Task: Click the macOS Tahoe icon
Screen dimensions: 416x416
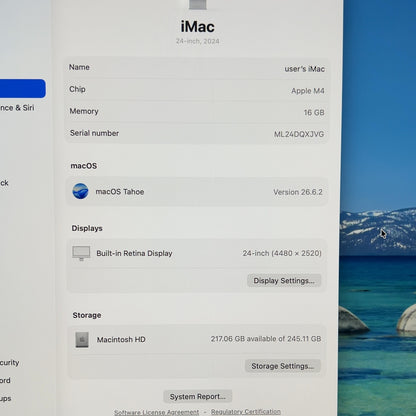Action: pos(80,191)
